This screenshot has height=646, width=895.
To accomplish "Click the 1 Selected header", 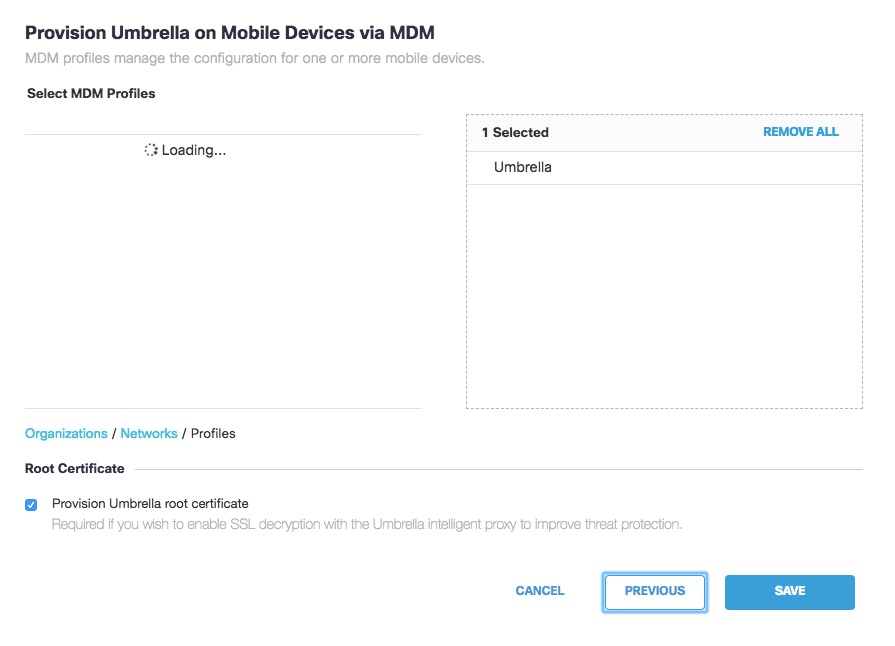I will coord(515,132).
